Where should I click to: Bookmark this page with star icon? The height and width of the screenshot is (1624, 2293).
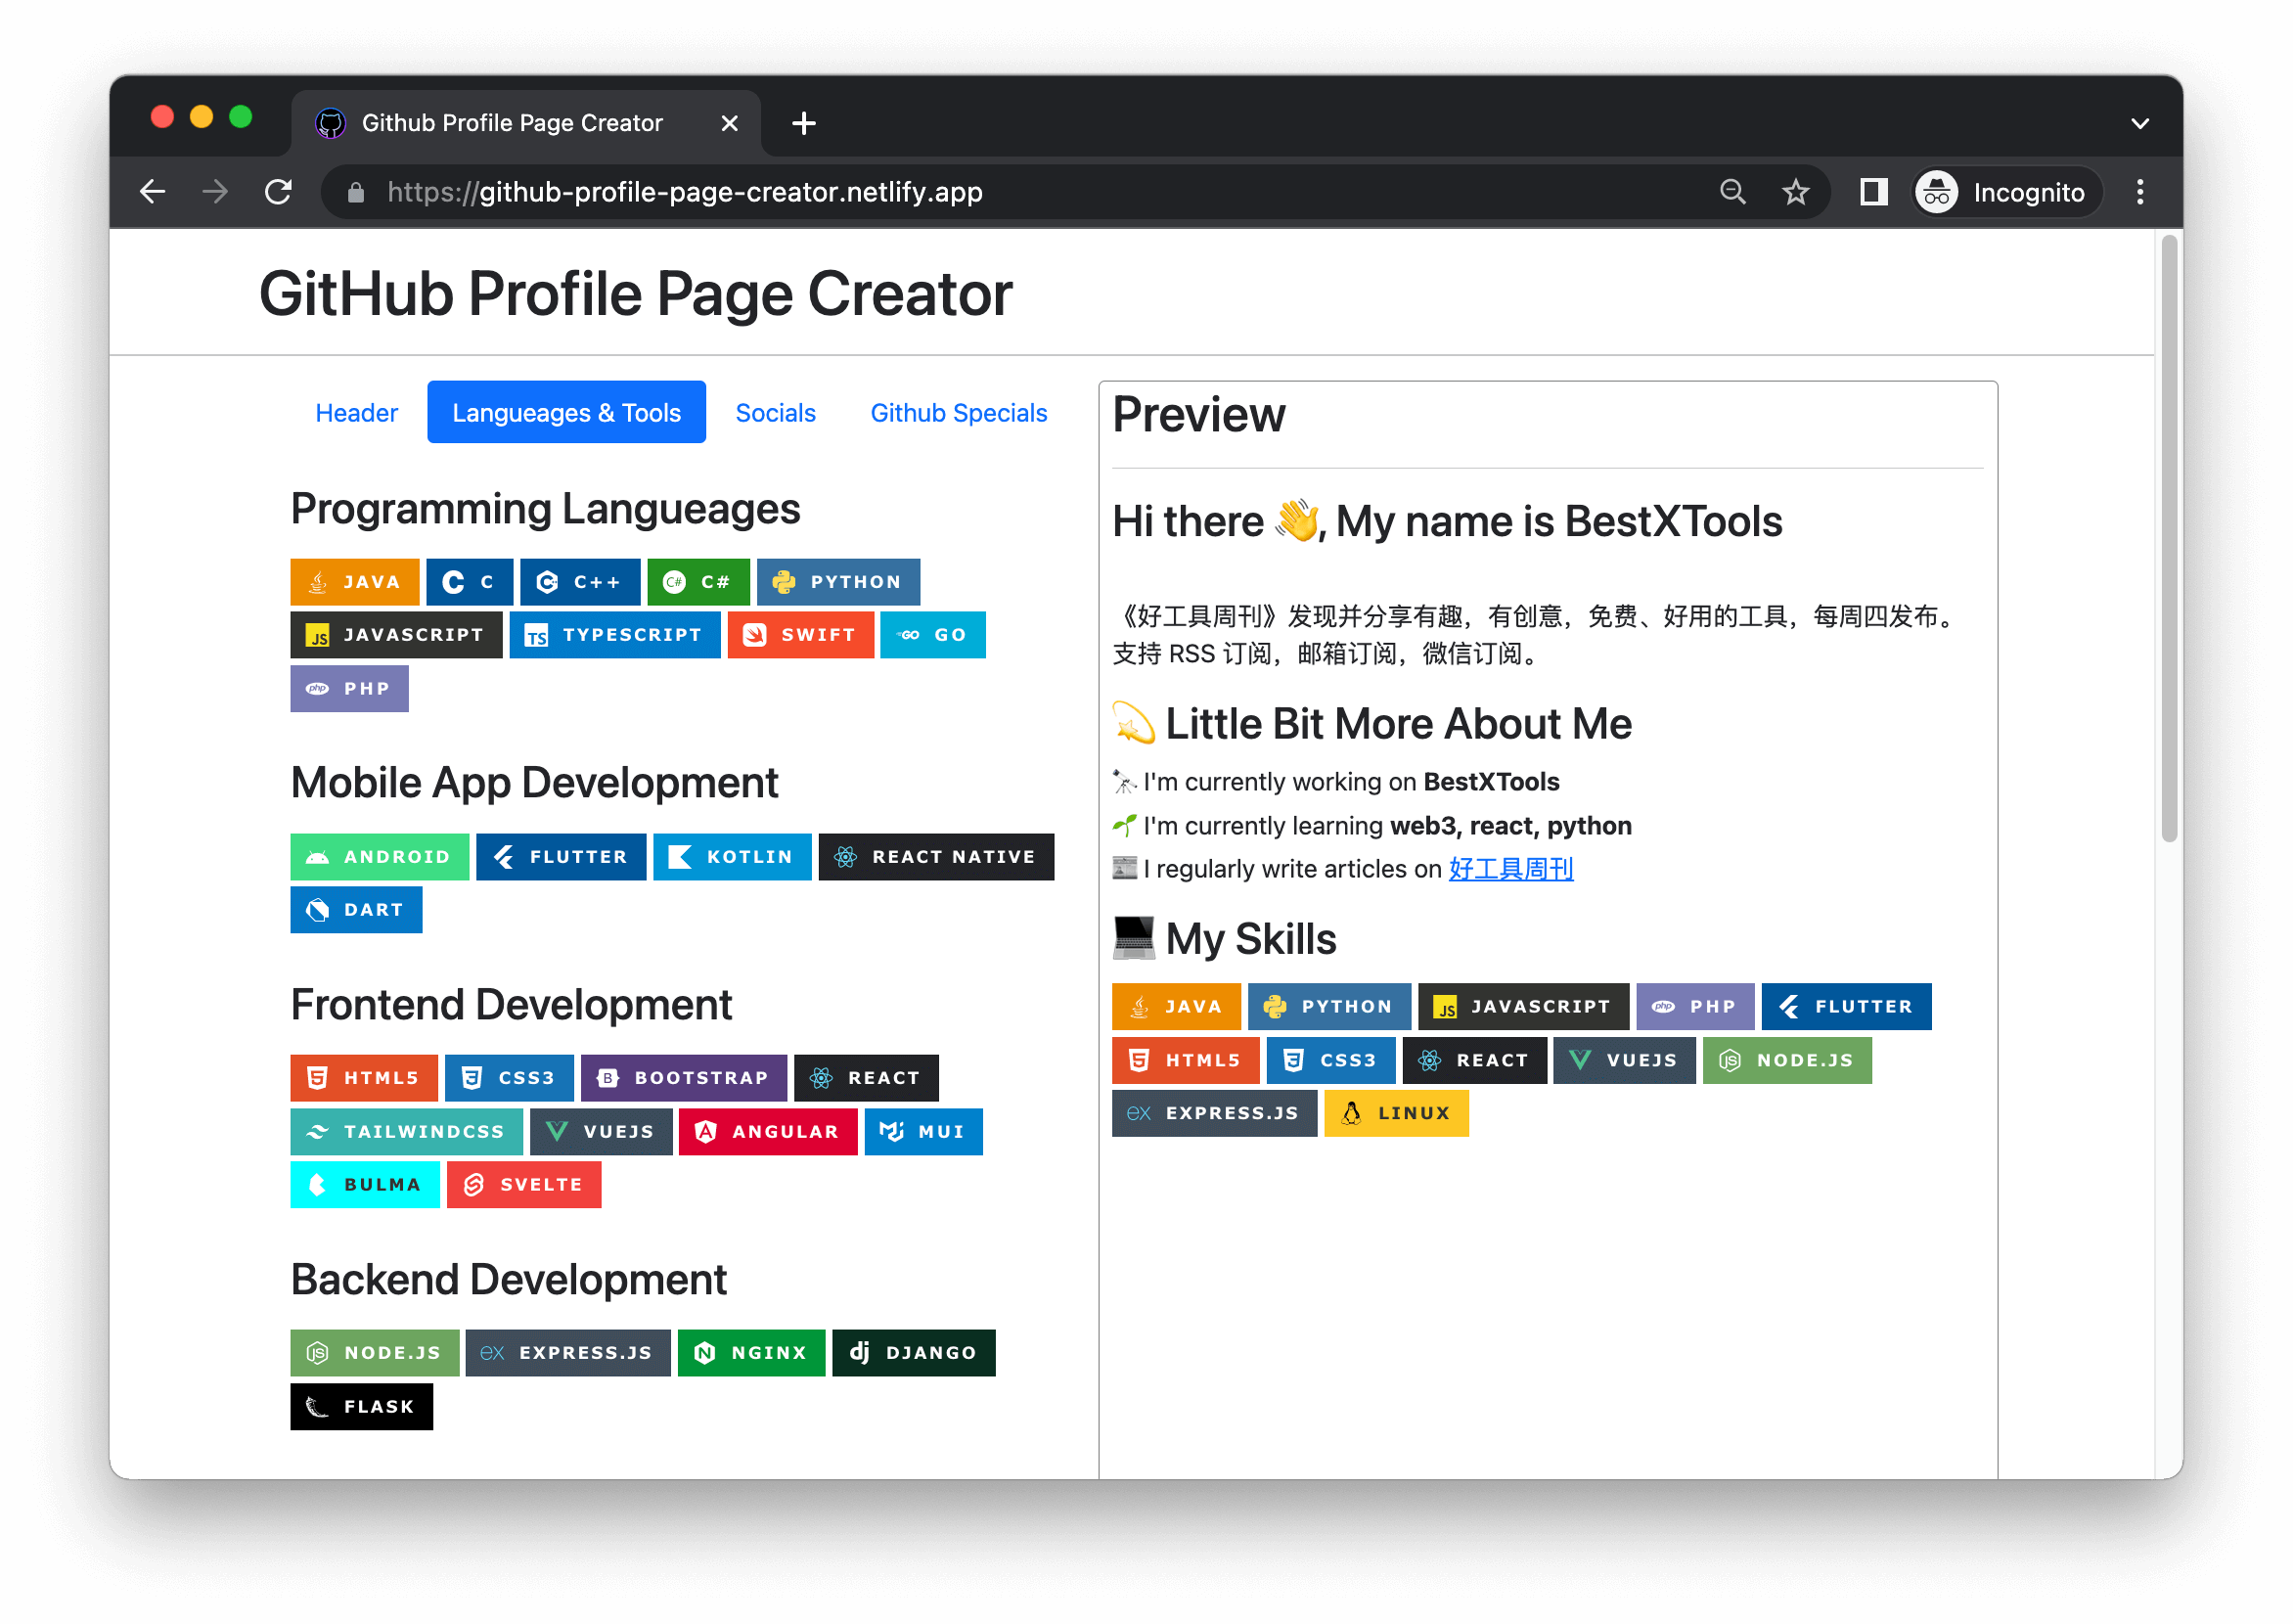[x=1796, y=192]
